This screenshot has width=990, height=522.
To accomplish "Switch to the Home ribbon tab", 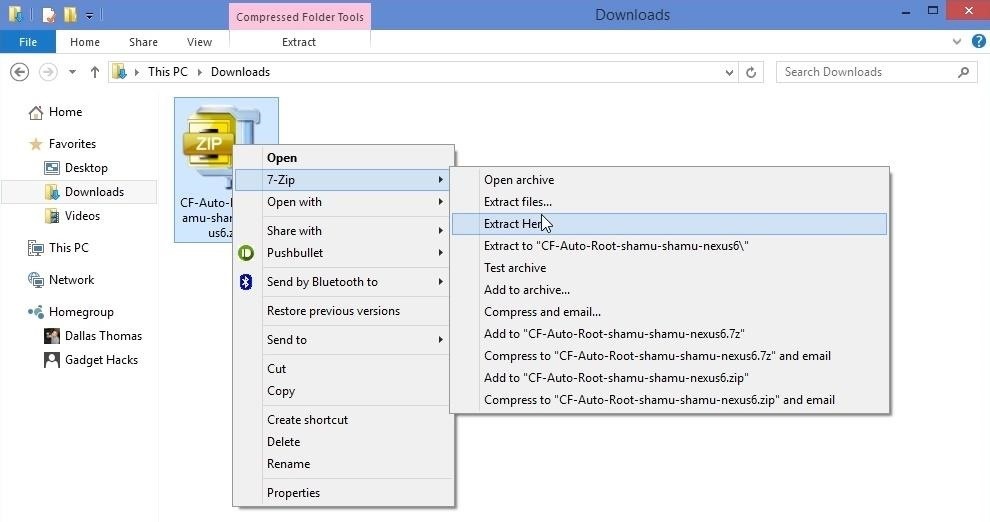I will click(85, 42).
